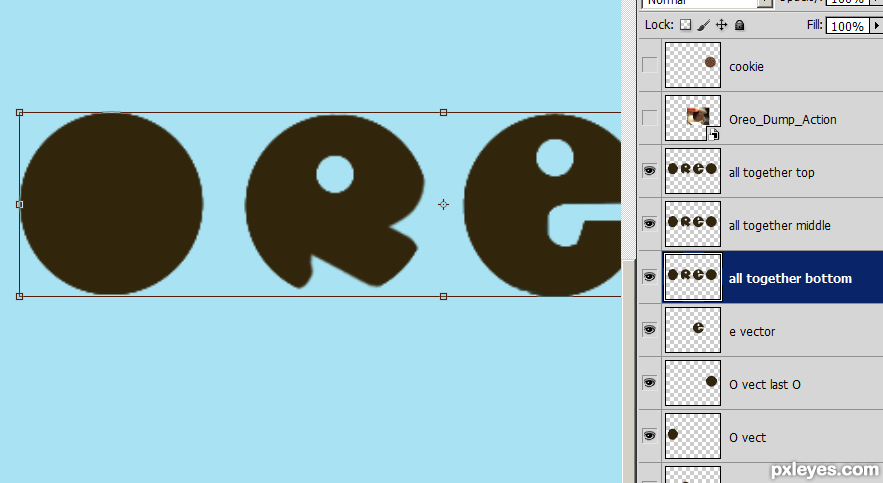This screenshot has width=883, height=483.
Task: Open the blend mode dropdown arrow
Action: (765, 3)
